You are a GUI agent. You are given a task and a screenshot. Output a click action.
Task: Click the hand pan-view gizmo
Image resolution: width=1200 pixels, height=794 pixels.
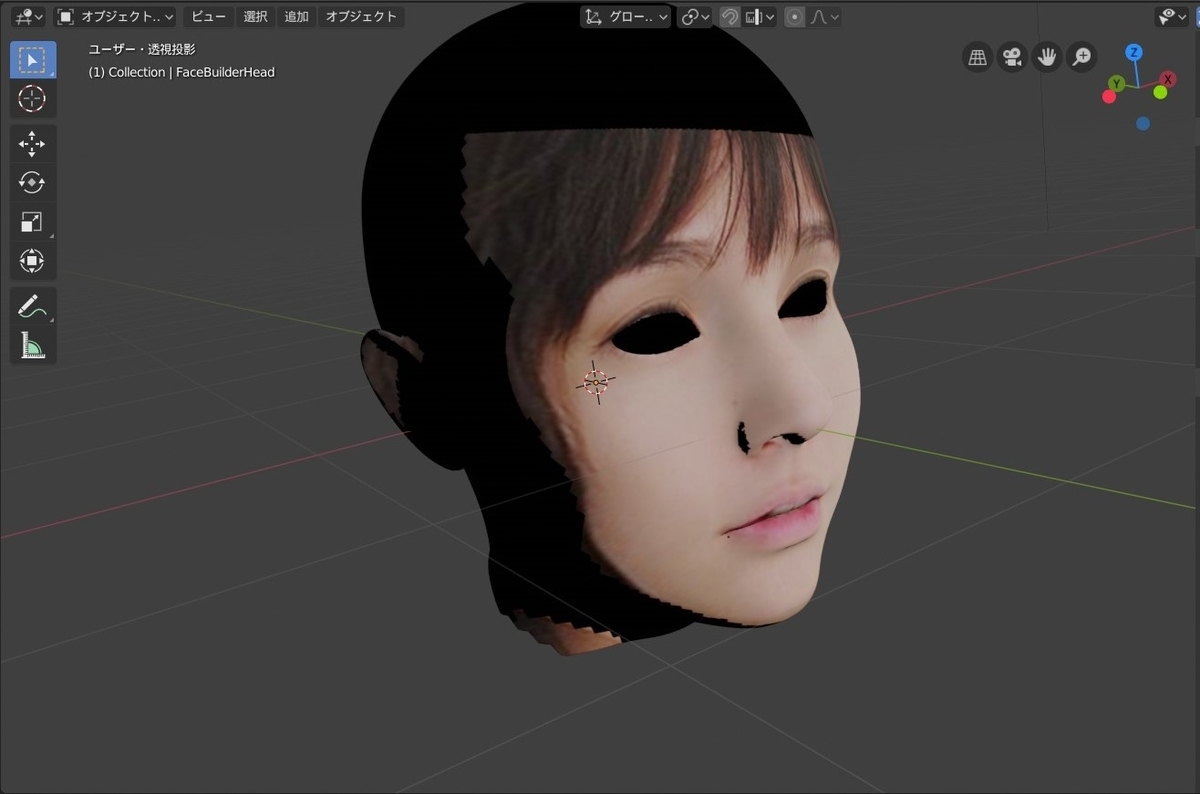pyautogui.click(x=1047, y=57)
